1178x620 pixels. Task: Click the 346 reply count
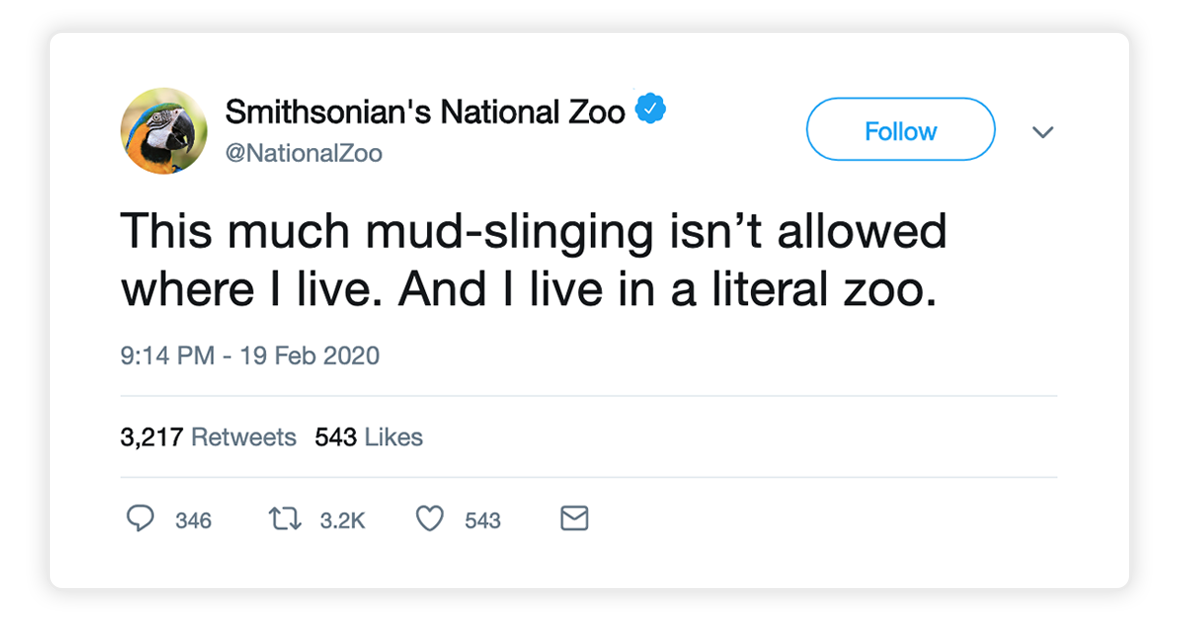(193, 520)
